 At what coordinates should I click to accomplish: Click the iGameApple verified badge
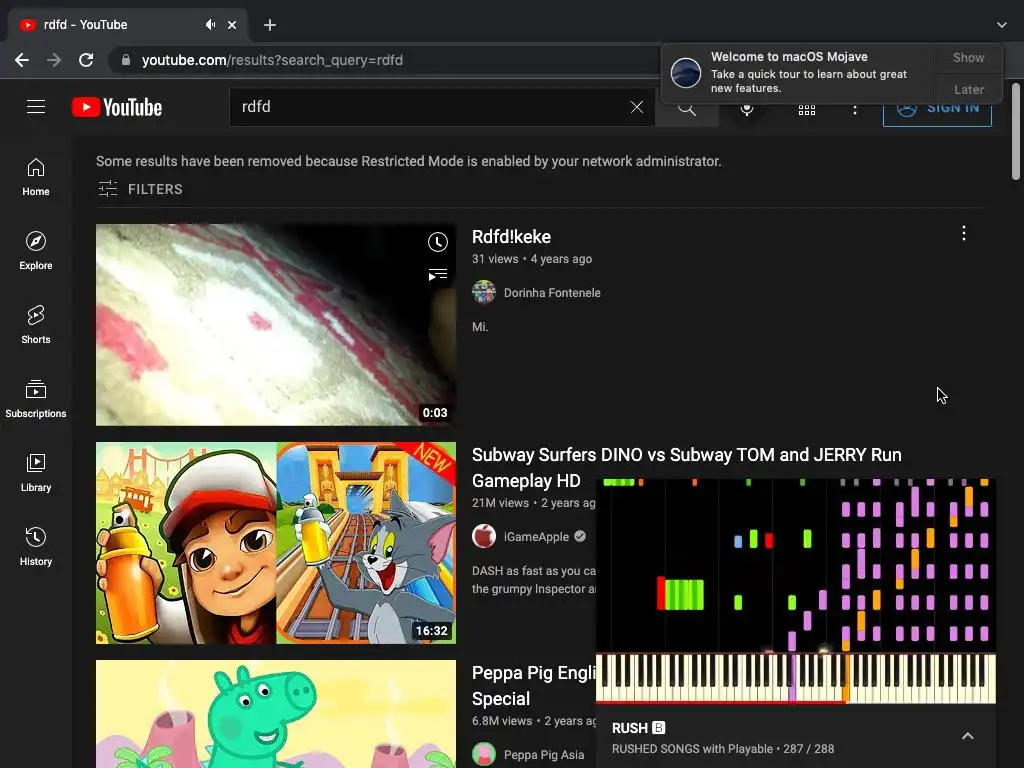pos(580,537)
